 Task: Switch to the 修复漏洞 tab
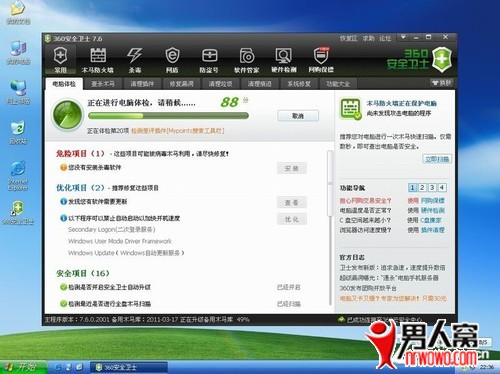[x=181, y=84]
